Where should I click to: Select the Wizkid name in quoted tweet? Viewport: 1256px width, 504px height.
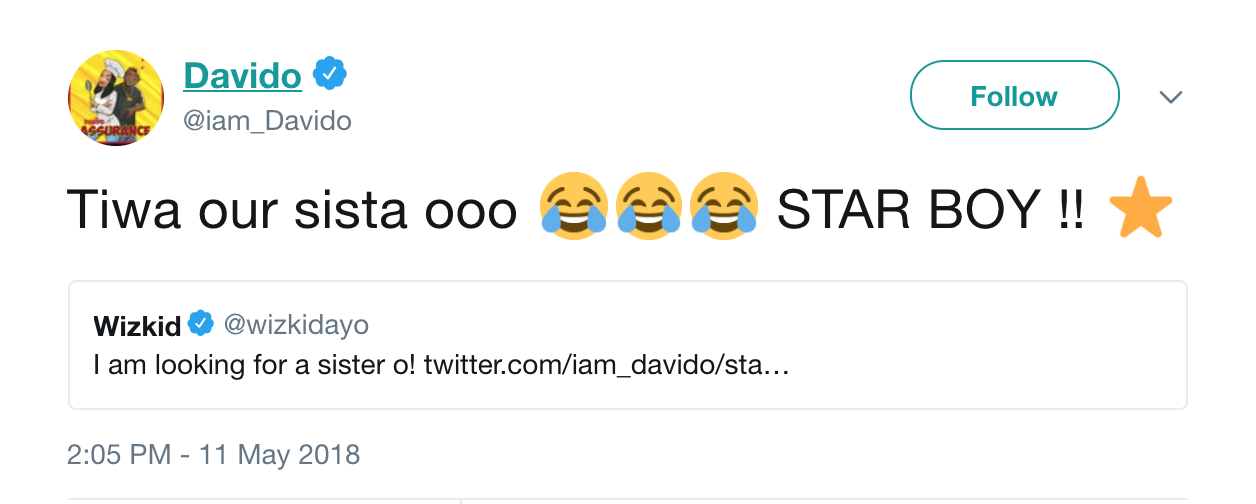tap(137, 326)
